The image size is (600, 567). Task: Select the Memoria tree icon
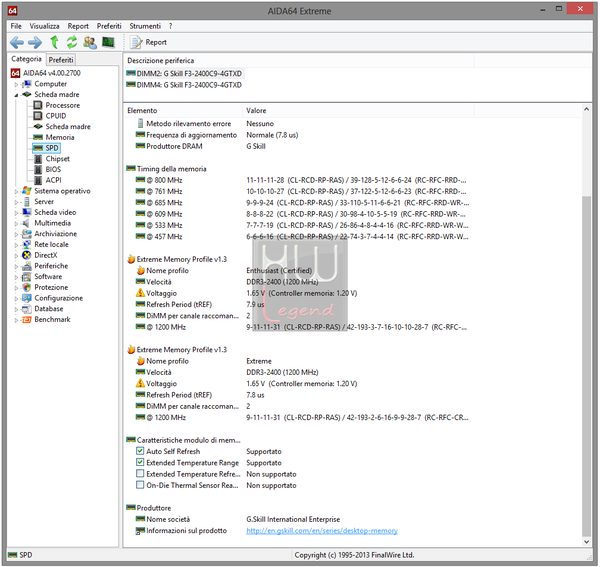[38, 137]
